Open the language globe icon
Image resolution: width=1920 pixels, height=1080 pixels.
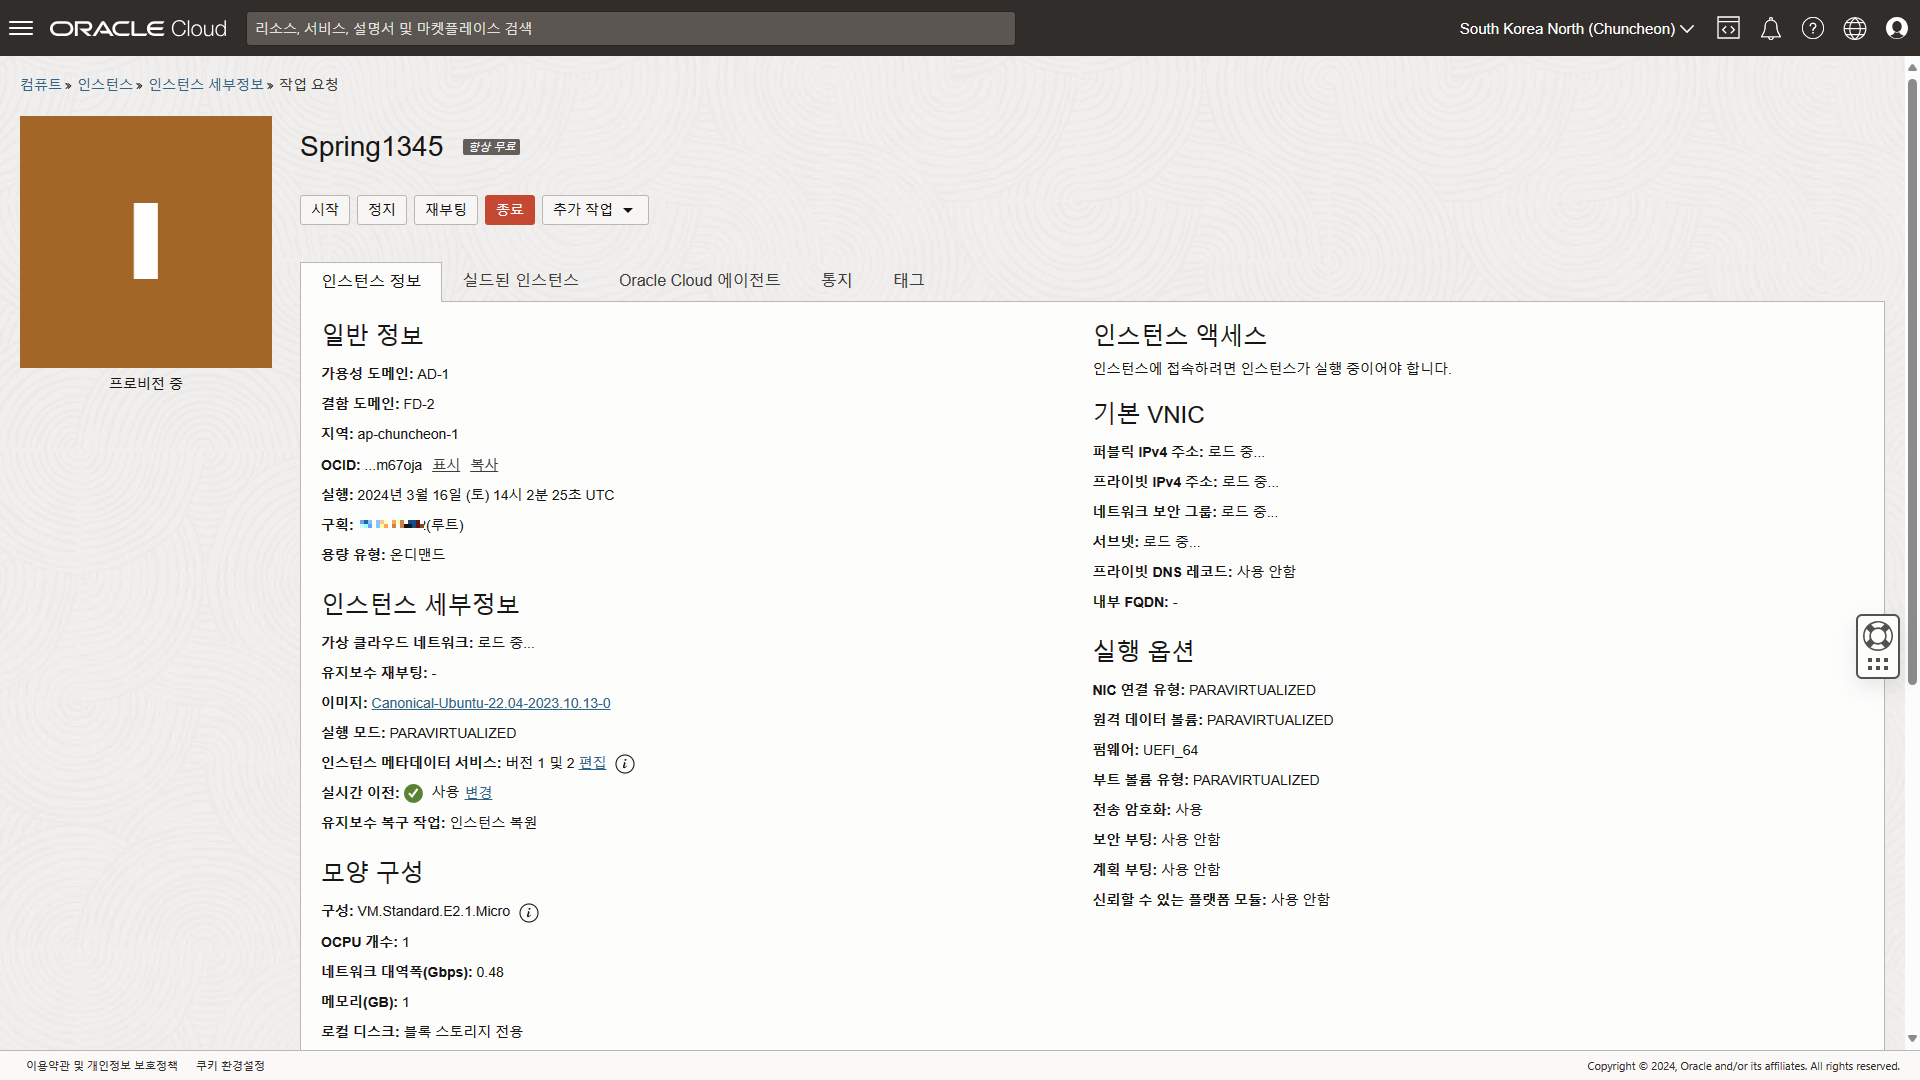coord(1854,28)
